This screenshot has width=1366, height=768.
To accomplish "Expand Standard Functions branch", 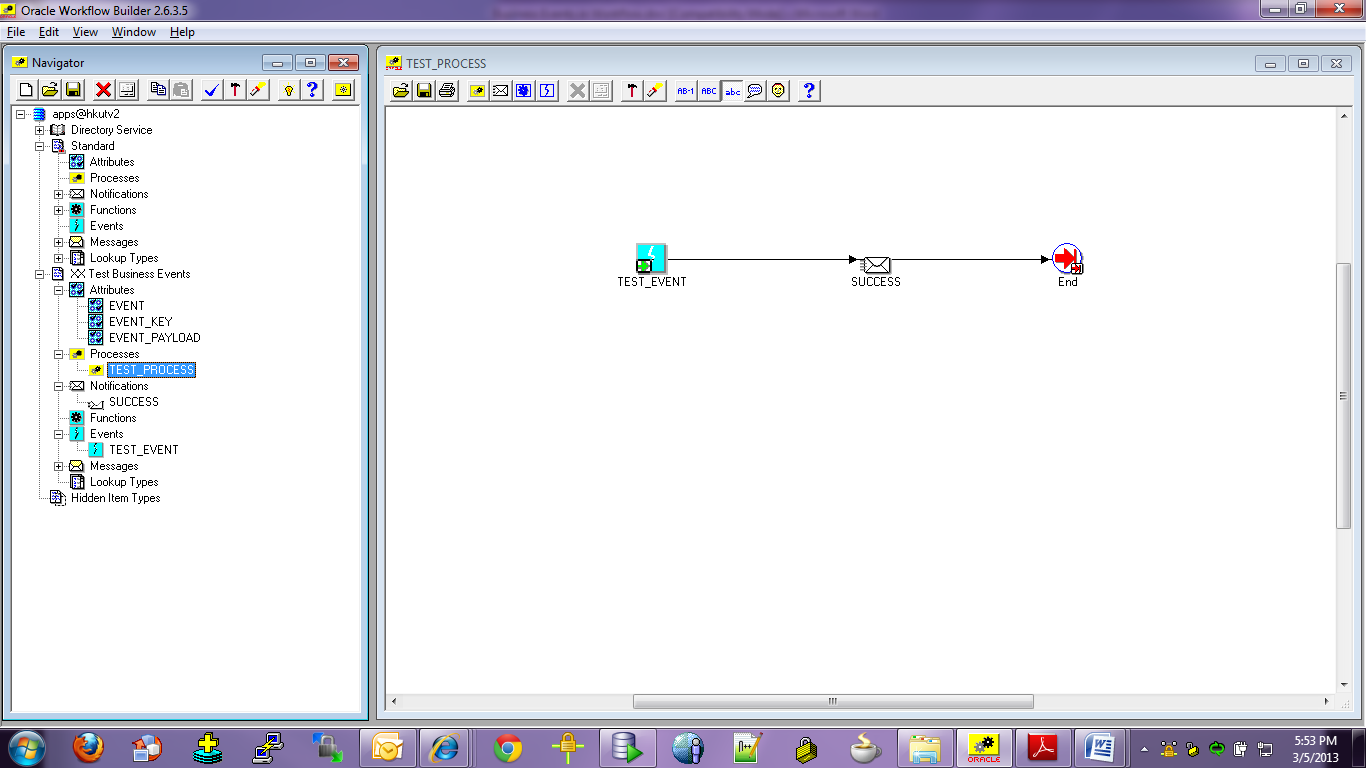I will click(59, 210).
